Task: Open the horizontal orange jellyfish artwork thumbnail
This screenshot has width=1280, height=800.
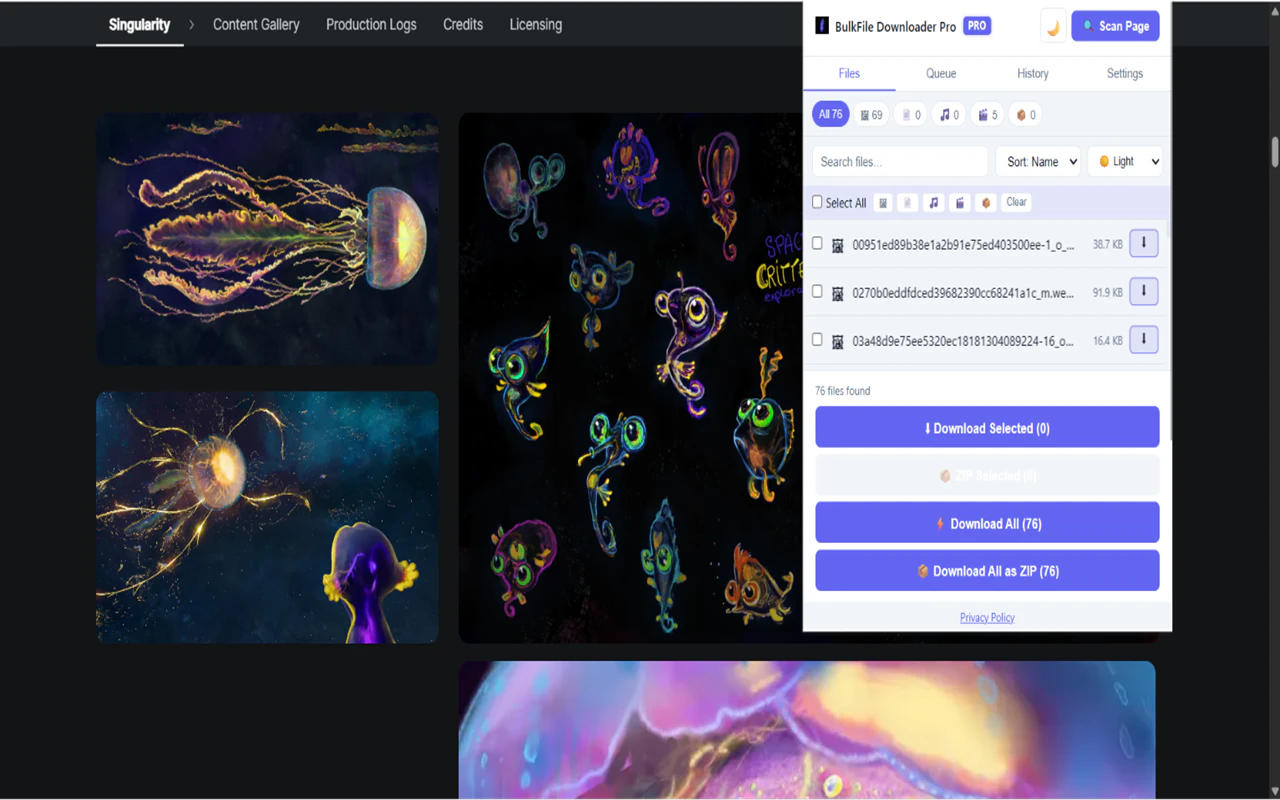Action: tap(267, 238)
